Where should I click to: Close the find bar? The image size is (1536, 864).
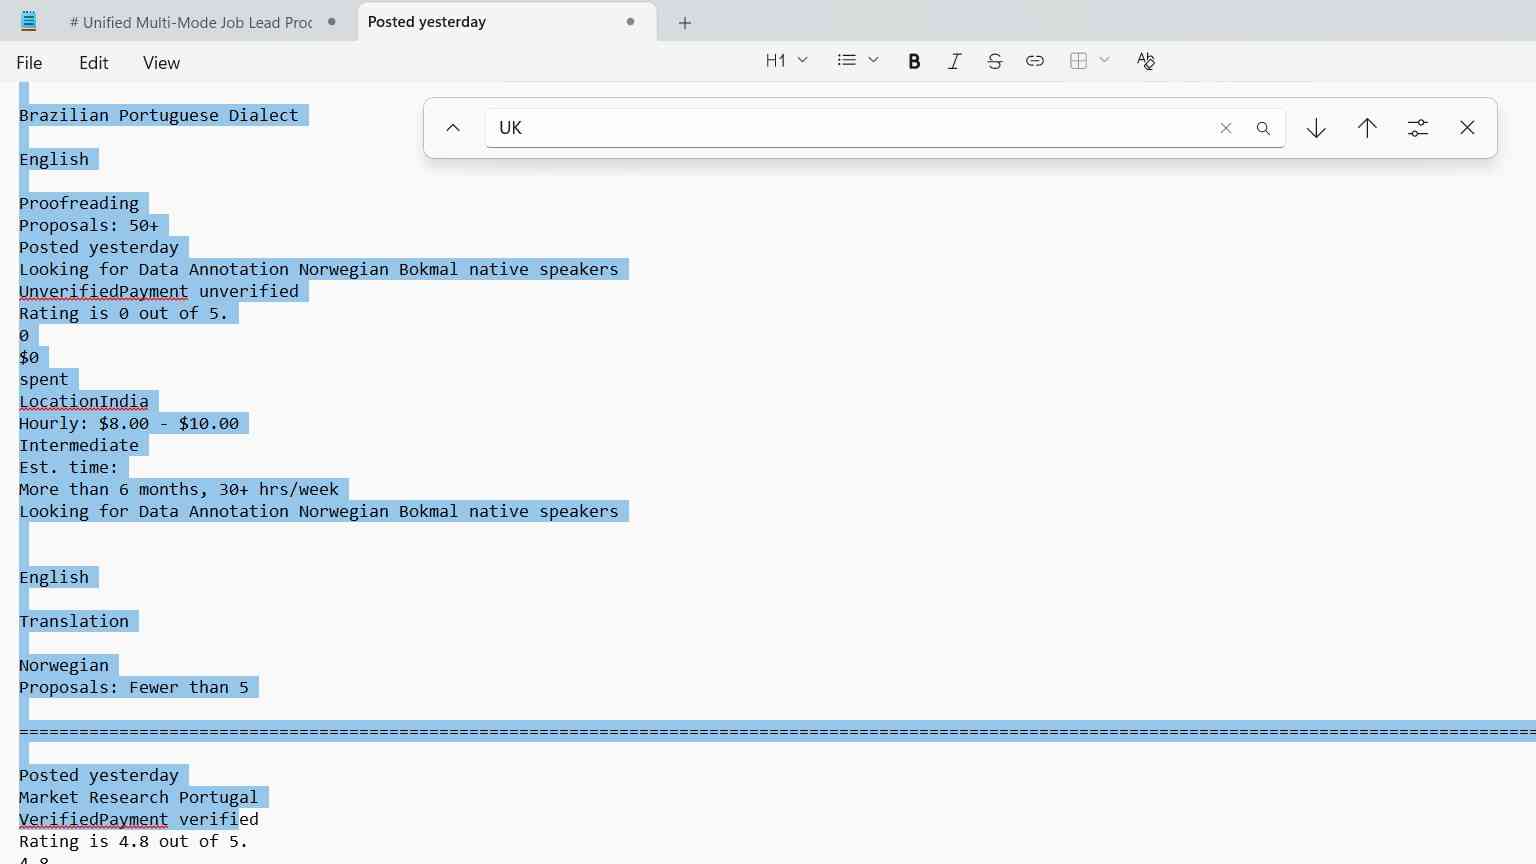click(1467, 128)
